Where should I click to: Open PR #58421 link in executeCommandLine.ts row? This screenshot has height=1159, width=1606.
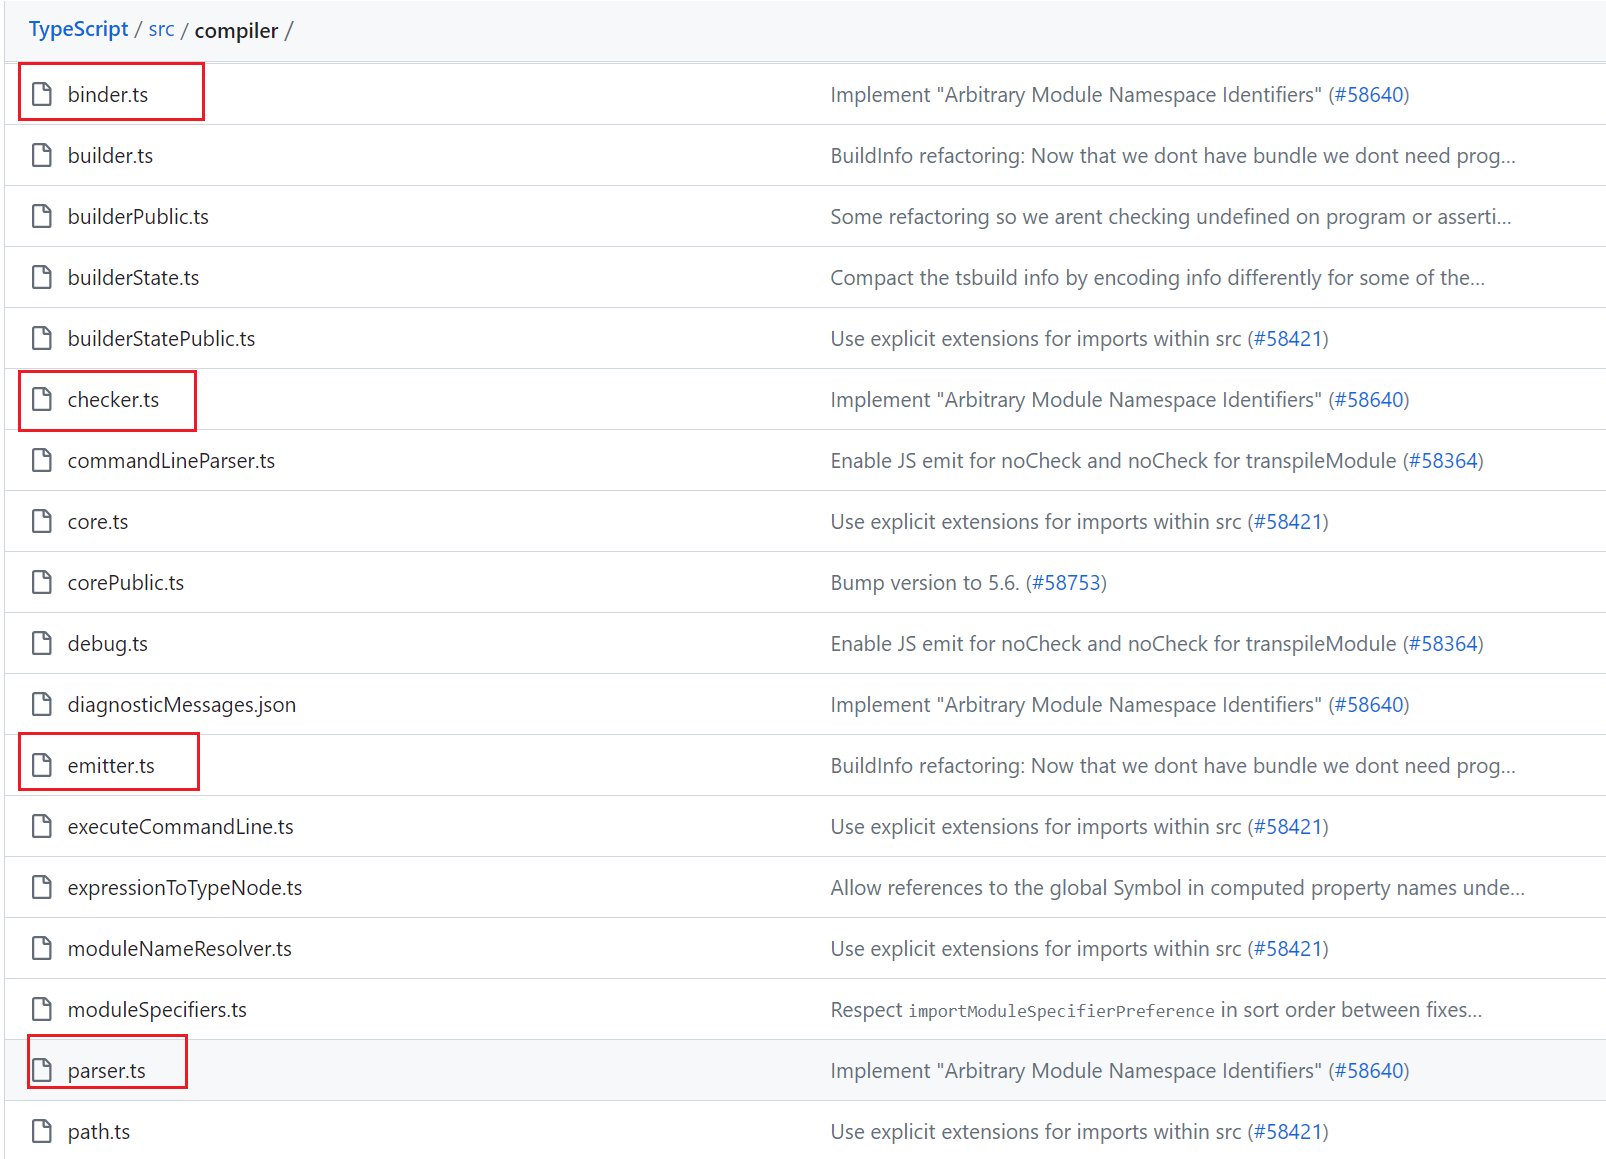click(1288, 826)
